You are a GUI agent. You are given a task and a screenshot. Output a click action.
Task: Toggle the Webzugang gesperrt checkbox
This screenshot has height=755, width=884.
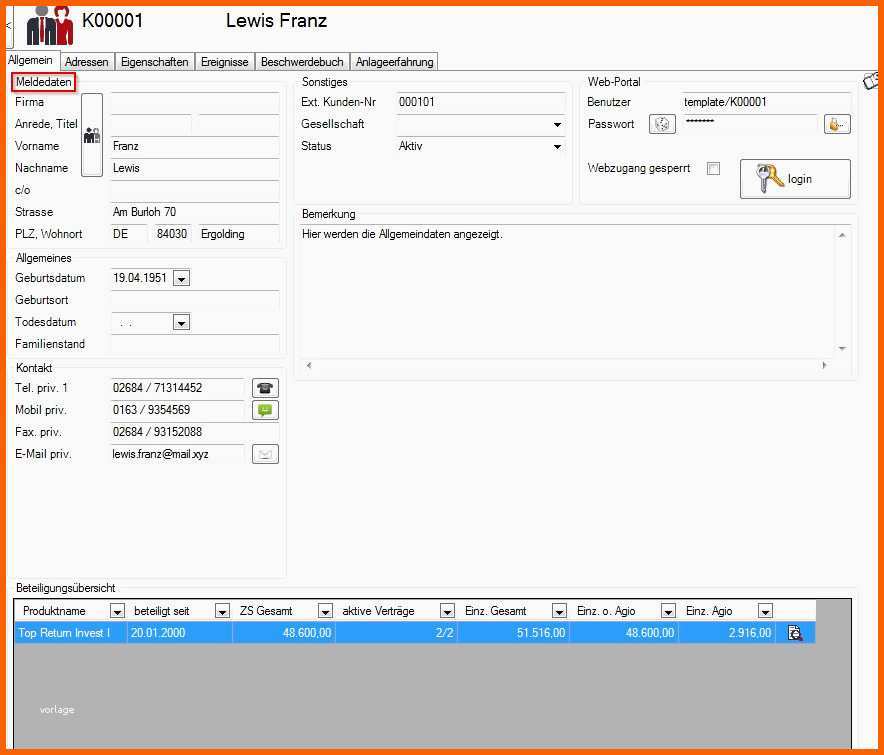pyautogui.click(x=713, y=169)
